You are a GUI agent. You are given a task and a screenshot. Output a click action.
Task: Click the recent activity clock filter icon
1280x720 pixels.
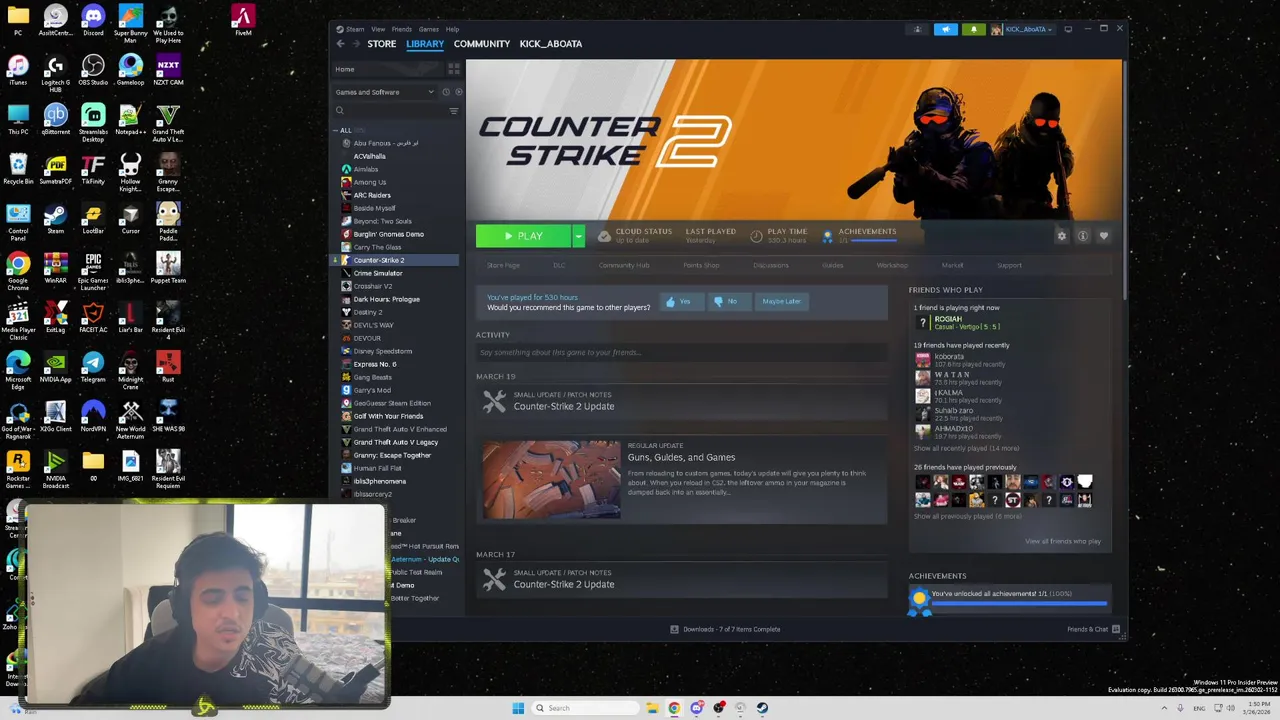click(x=446, y=92)
